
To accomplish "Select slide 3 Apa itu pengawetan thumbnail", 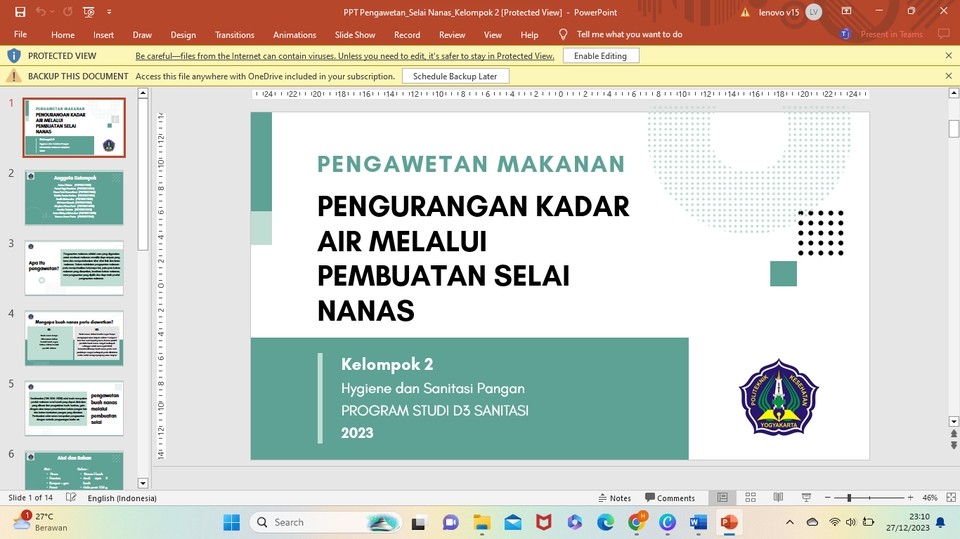I will click(x=74, y=268).
